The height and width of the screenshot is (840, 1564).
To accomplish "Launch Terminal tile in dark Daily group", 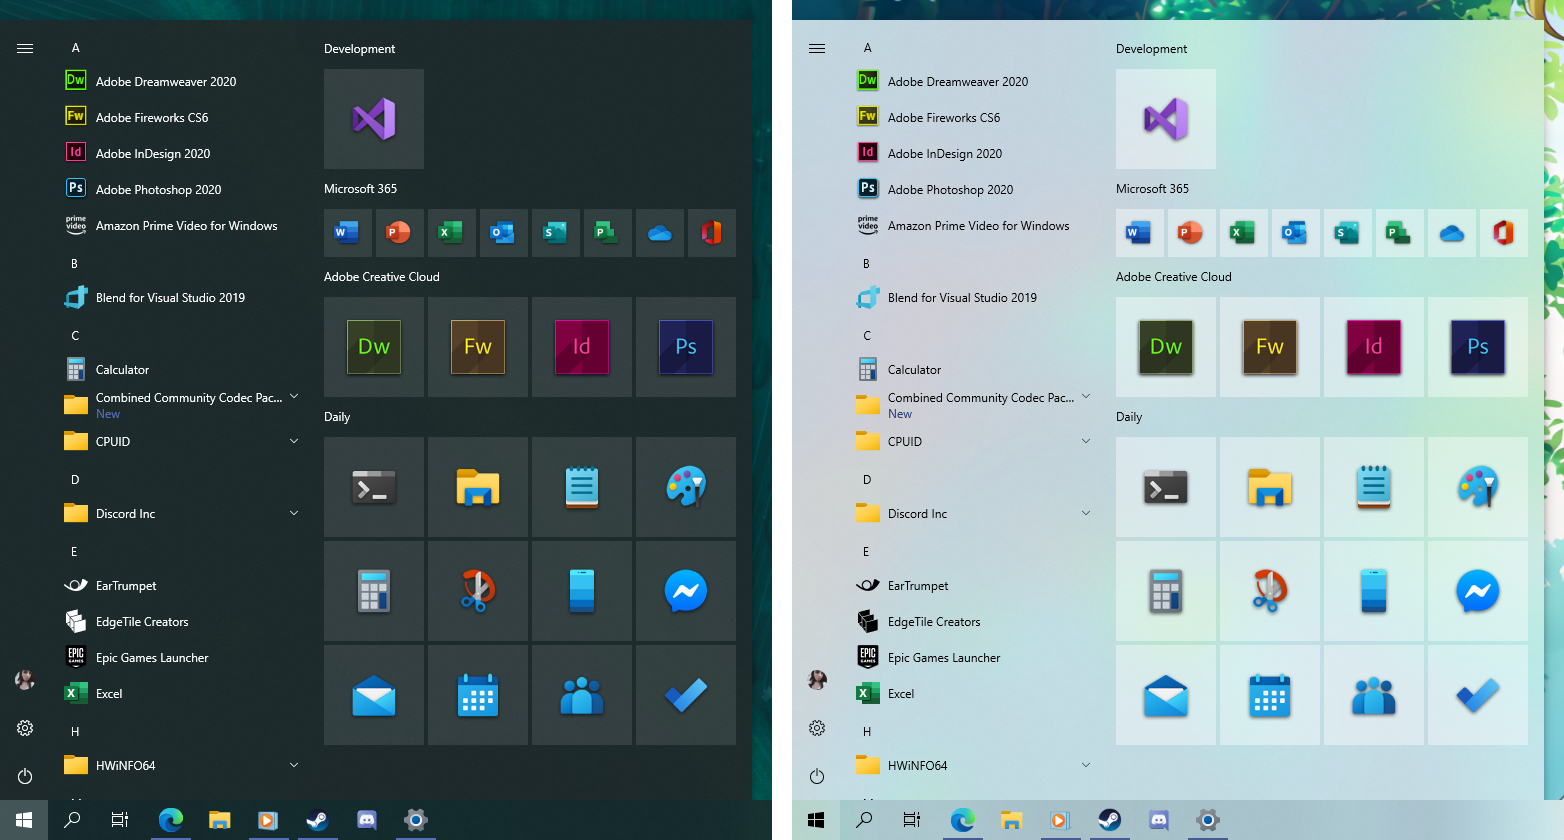I will tap(374, 487).
